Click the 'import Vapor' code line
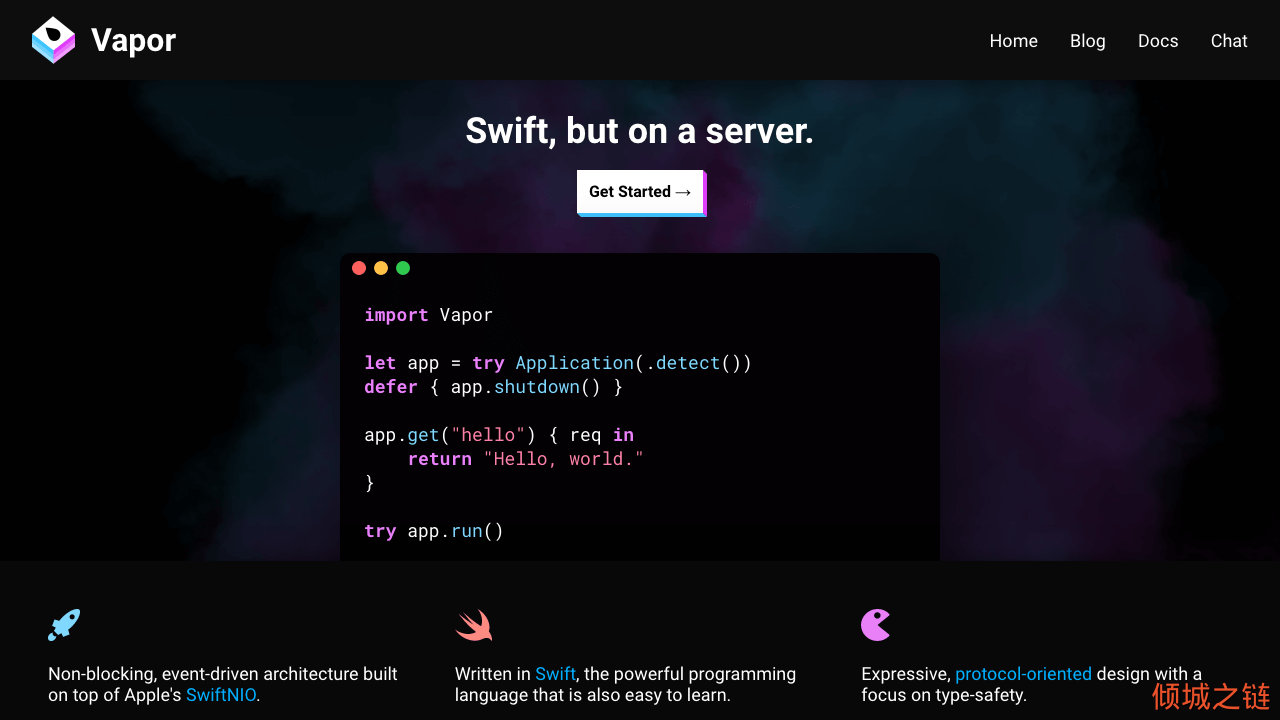Screen dimensions: 1280x720 428,315
